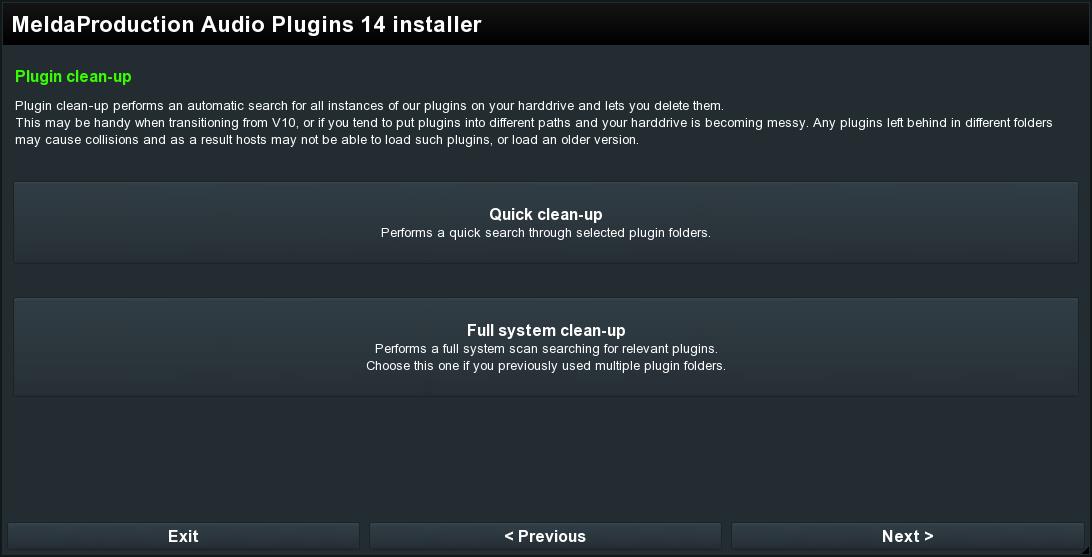The height and width of the screenshot is (557, 1092).
Task: Click the '<' arrow on Previous button
Action: [x=509, y=536]
